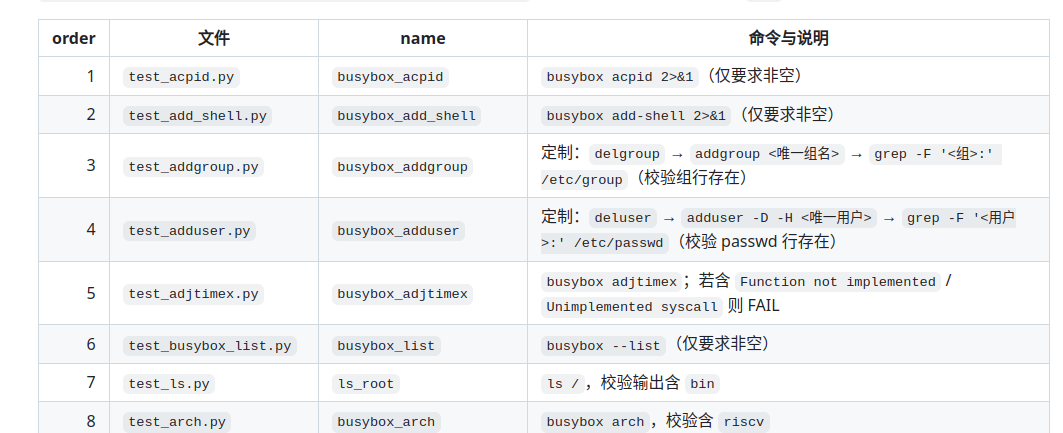Click the test_addgroup.py file entry
This screenshot has height=433, width=1063.
click(x=193, y=167)
